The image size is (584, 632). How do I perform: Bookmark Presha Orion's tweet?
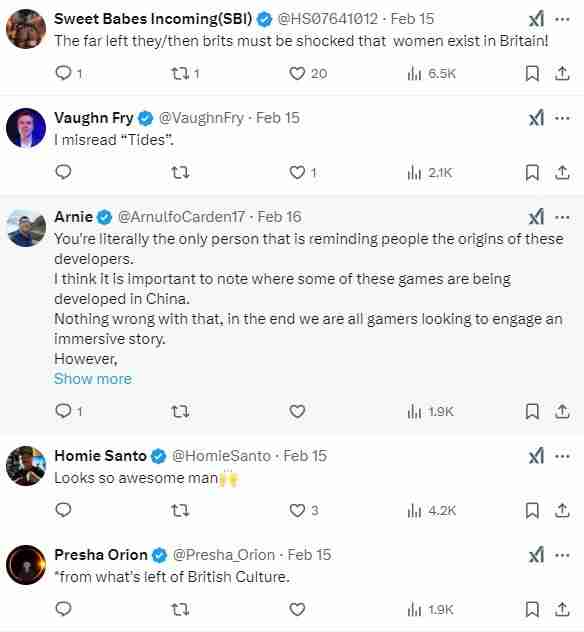point(532,609)
